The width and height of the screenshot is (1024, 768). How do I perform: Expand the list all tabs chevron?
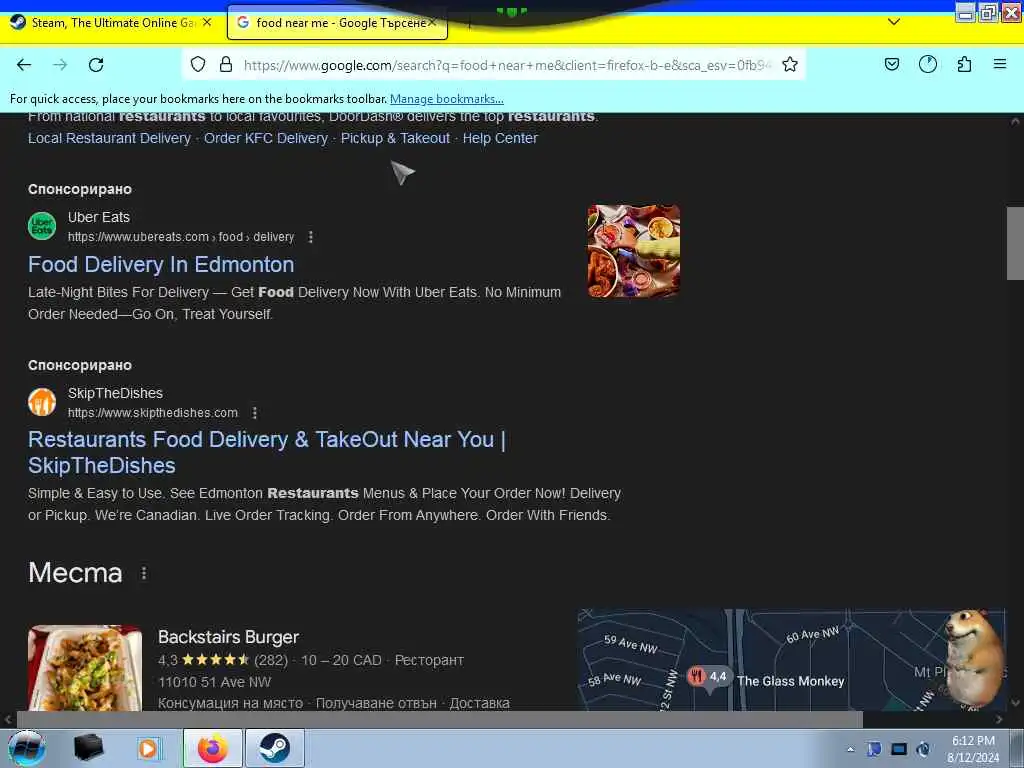pos(894,22)
